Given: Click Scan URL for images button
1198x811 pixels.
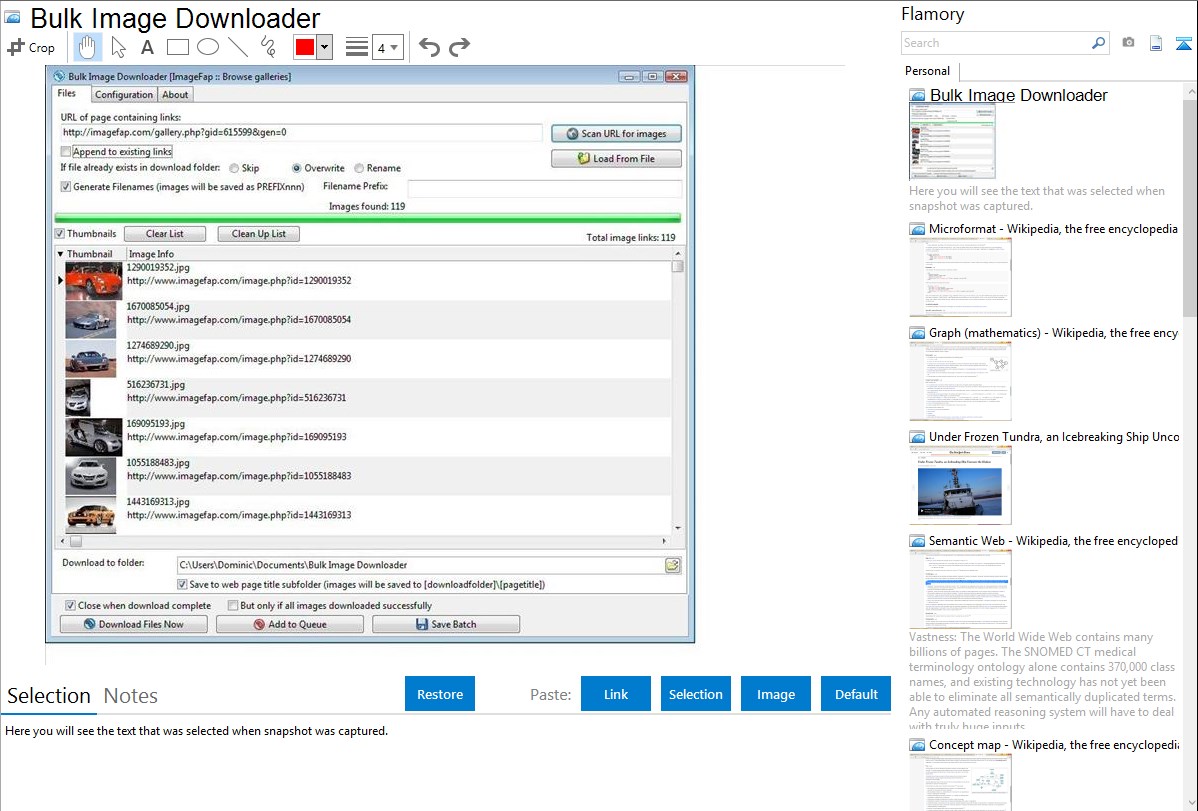Looking at the screenshot, I should pyautogui.click(x=616, y=134).
